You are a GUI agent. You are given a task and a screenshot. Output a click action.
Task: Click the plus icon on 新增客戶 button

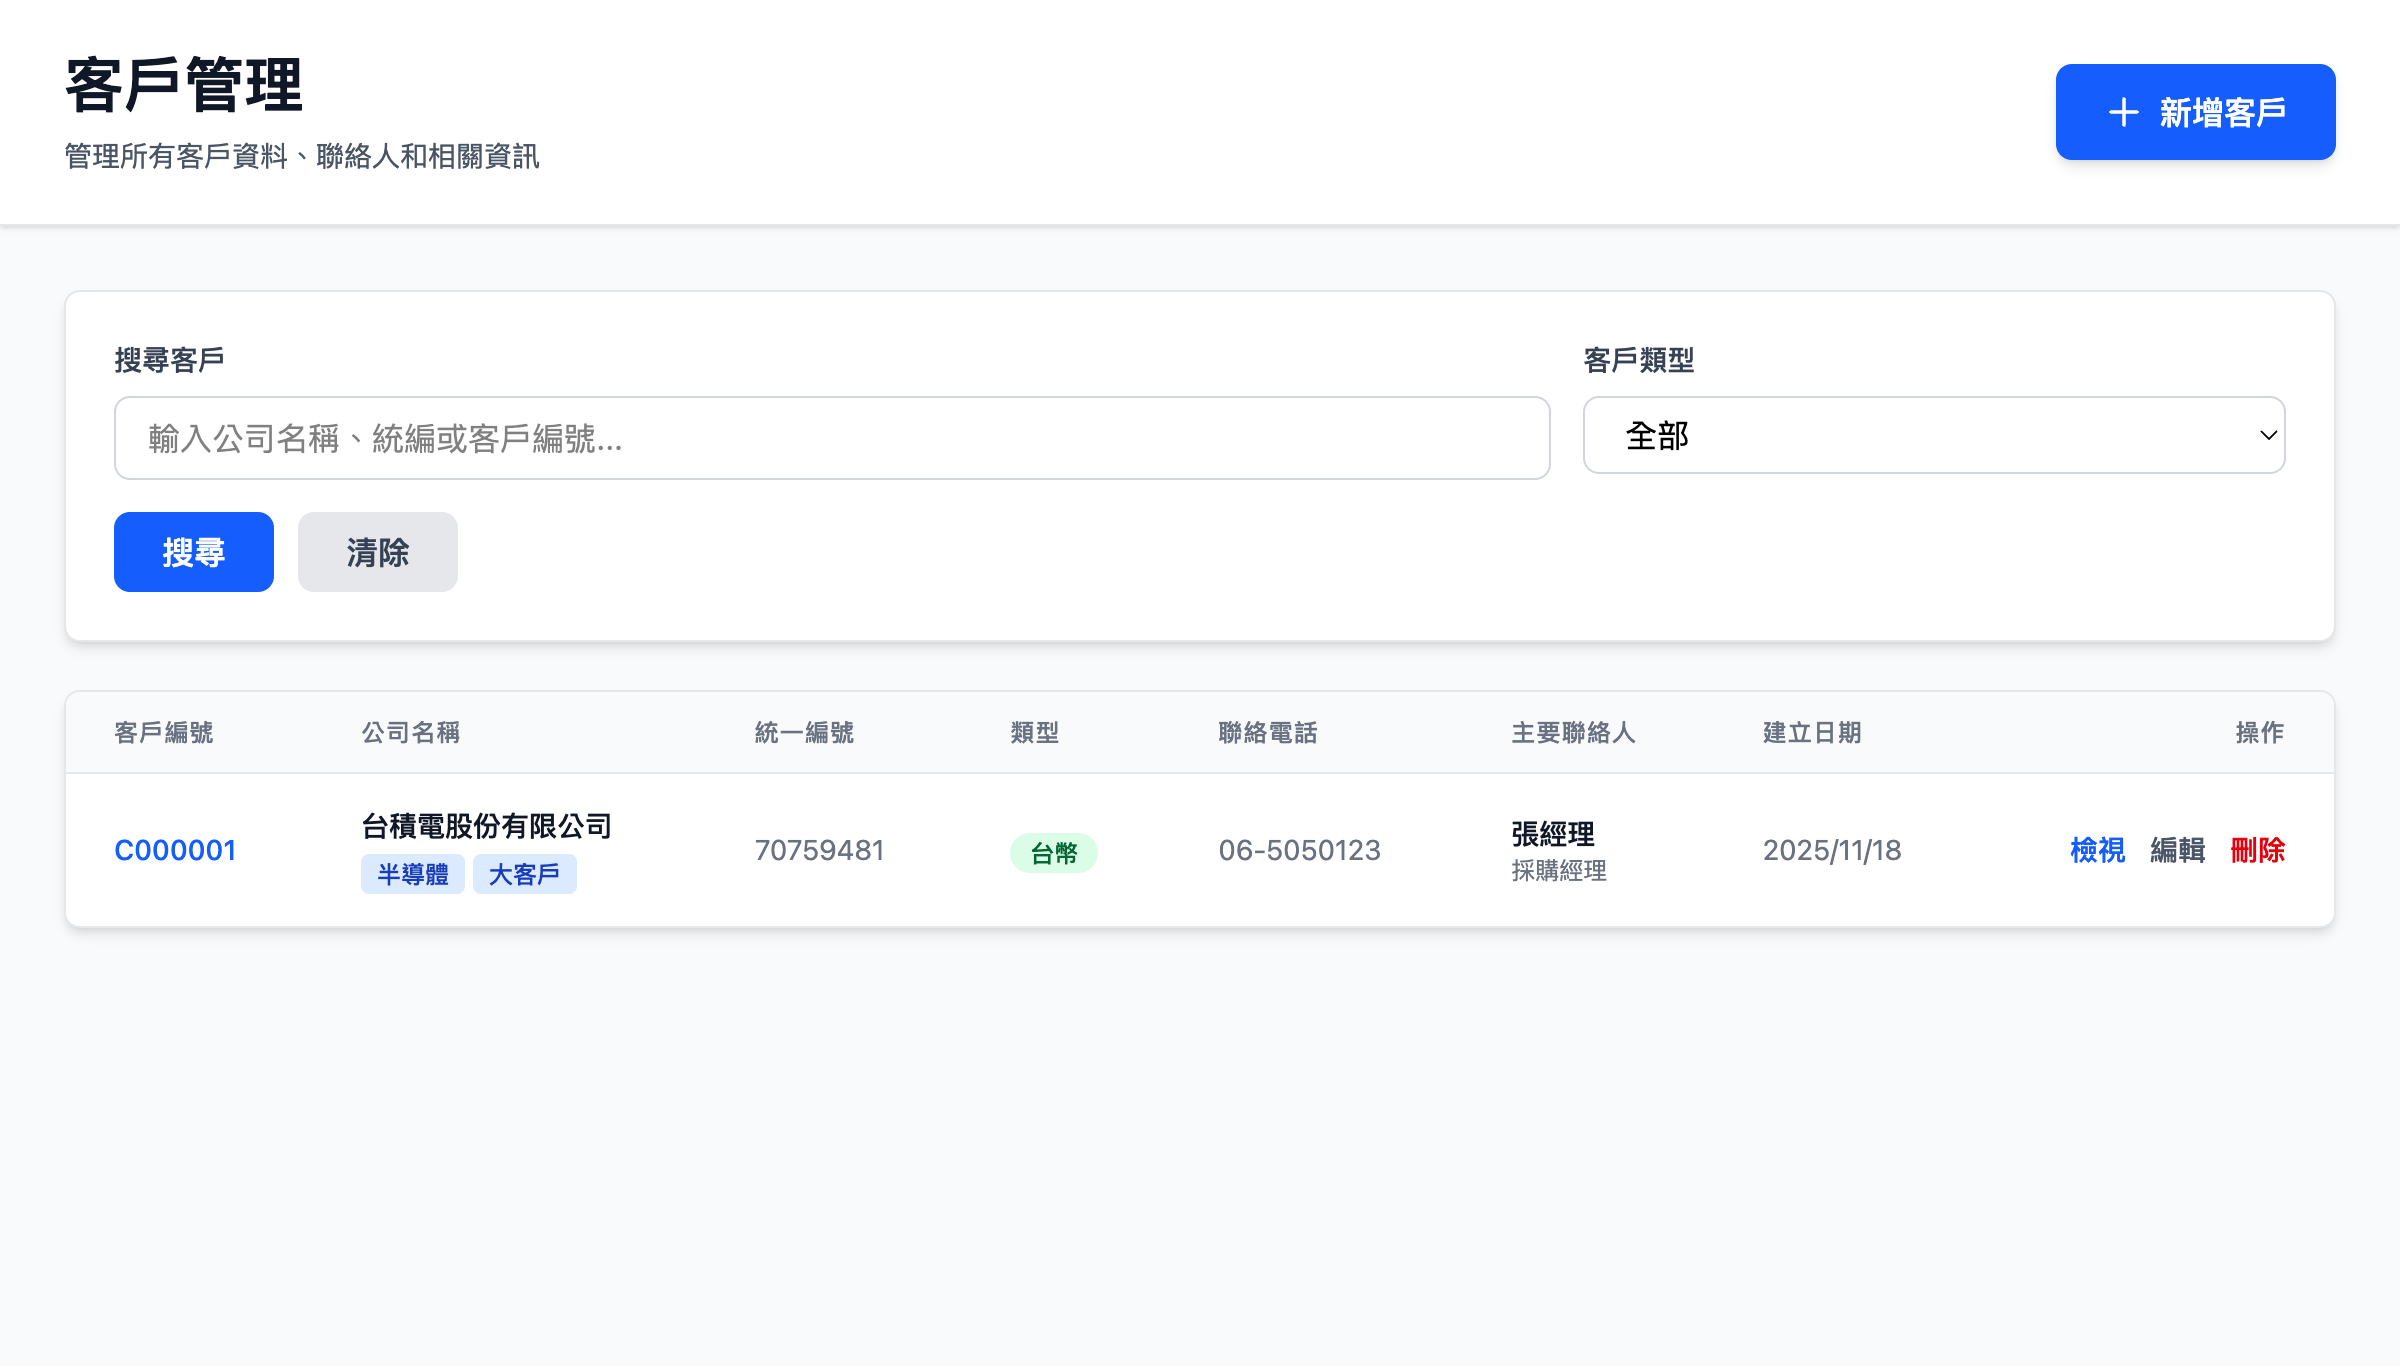click(x=2123, y=112)
